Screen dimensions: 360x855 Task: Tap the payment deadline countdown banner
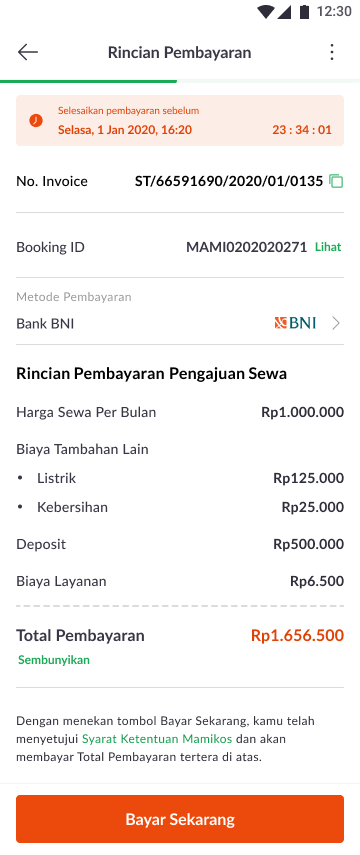180,121
